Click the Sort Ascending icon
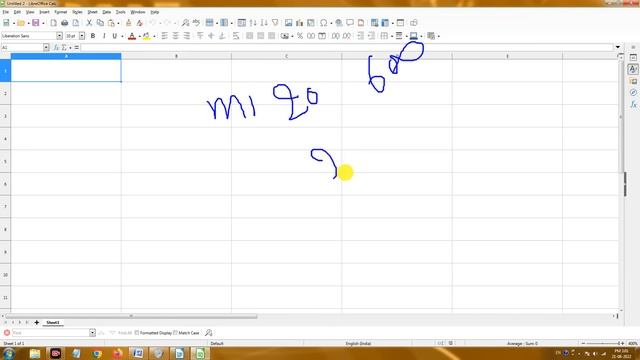Image resolution: width=640 pixels, height=360 pixels. click(253, 23)
